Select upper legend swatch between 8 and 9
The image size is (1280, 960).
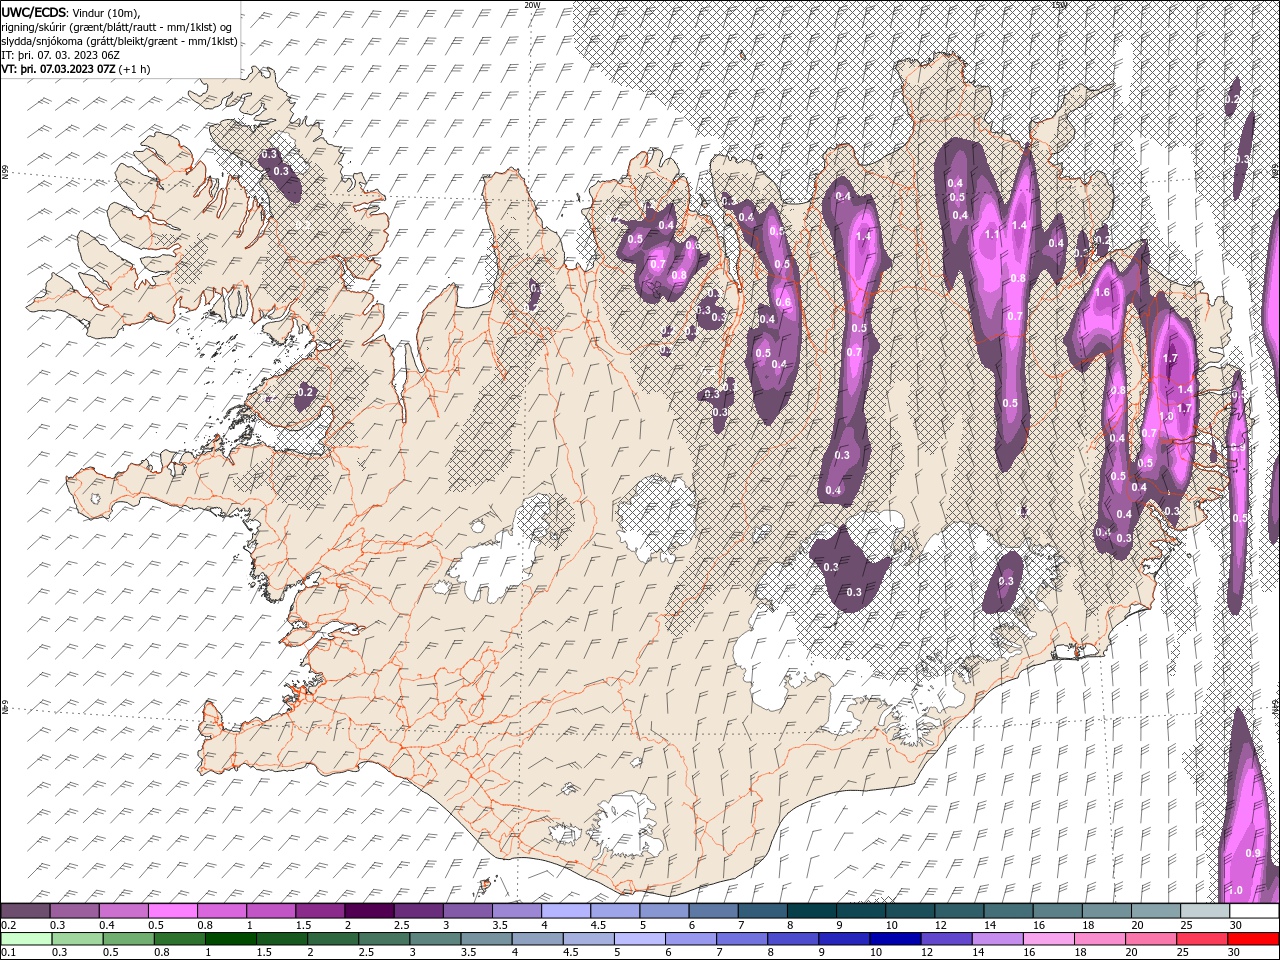[811, 910]
